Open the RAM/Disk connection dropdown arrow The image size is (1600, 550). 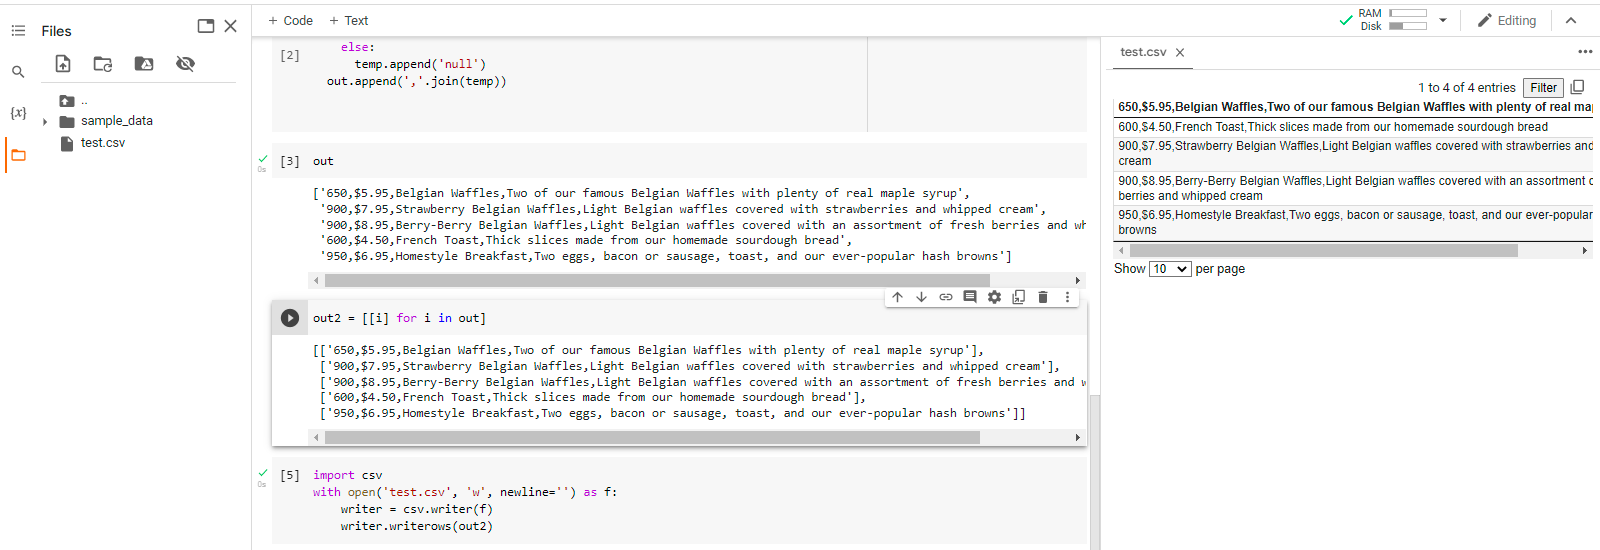click(1443, 20)
